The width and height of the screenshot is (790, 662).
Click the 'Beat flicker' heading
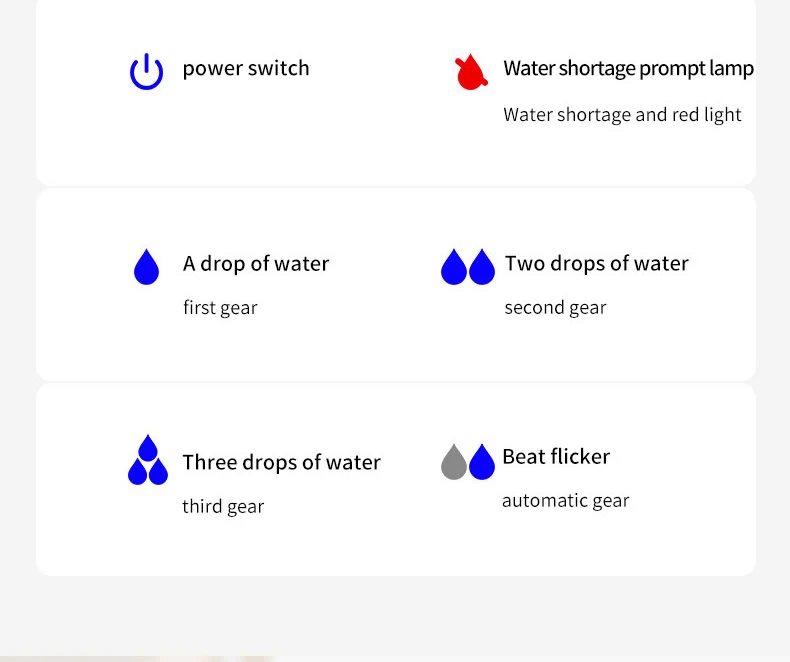point(556,456)
